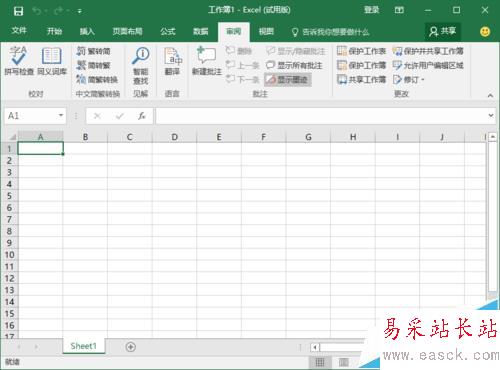Open the 文件 file tab

click(x=19, y=31)
